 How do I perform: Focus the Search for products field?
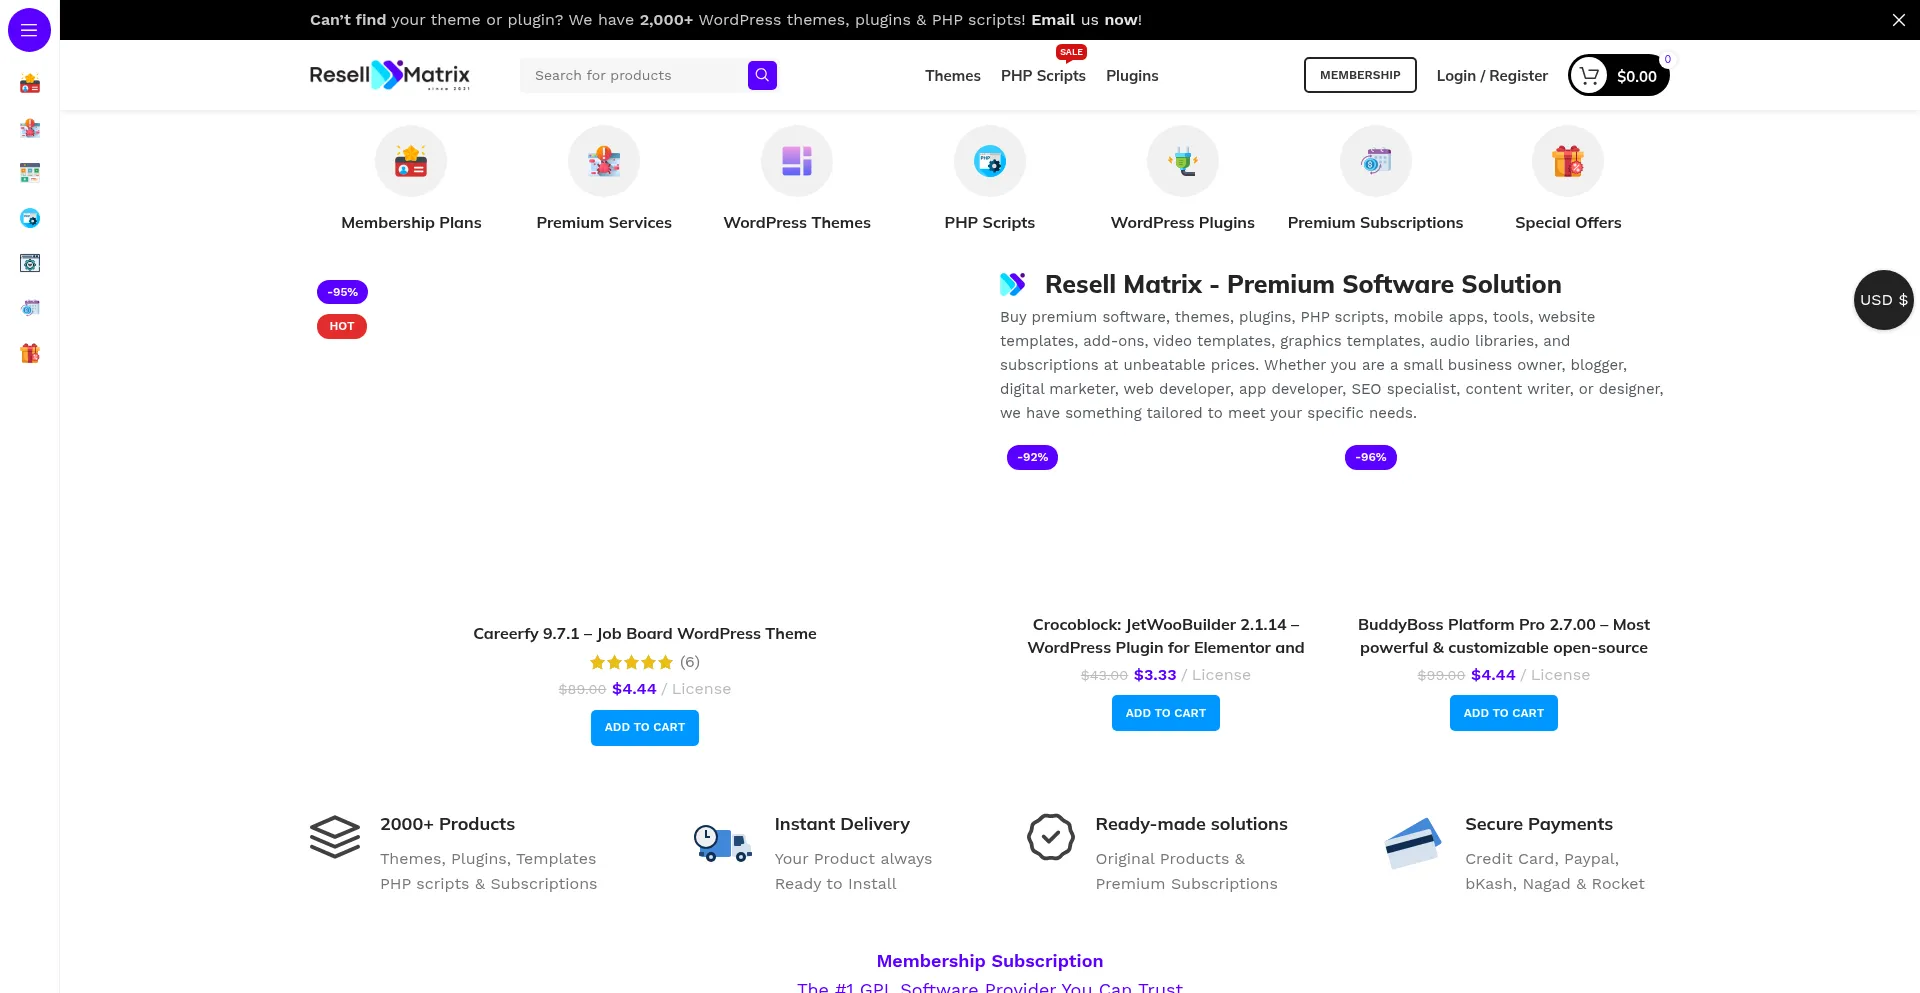pyautogui.click(x=633, y=75)
